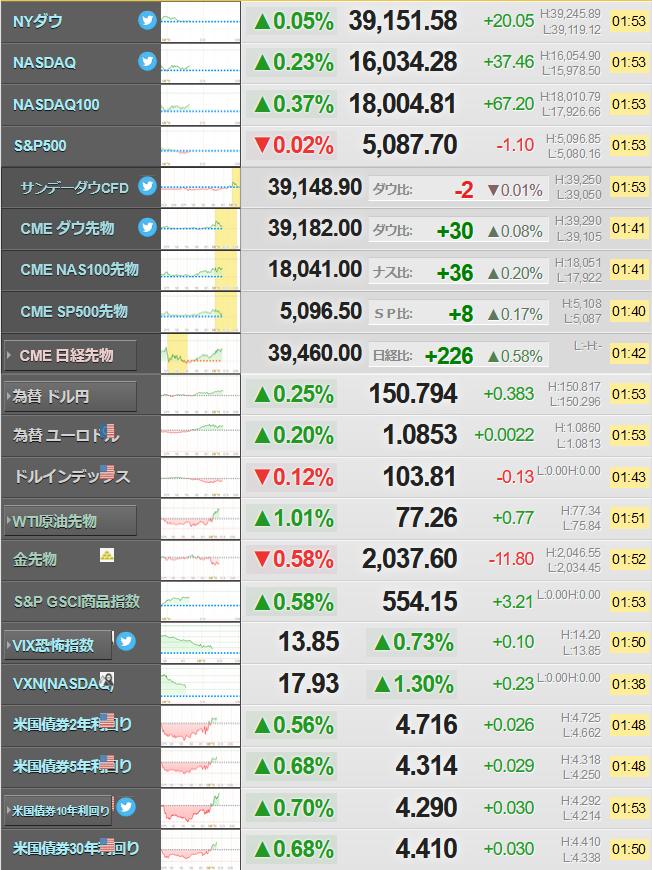Screen dimensions: 652x870
Task: Click the CME SP500先物 price 5,096.50
Action: point(321,311)
